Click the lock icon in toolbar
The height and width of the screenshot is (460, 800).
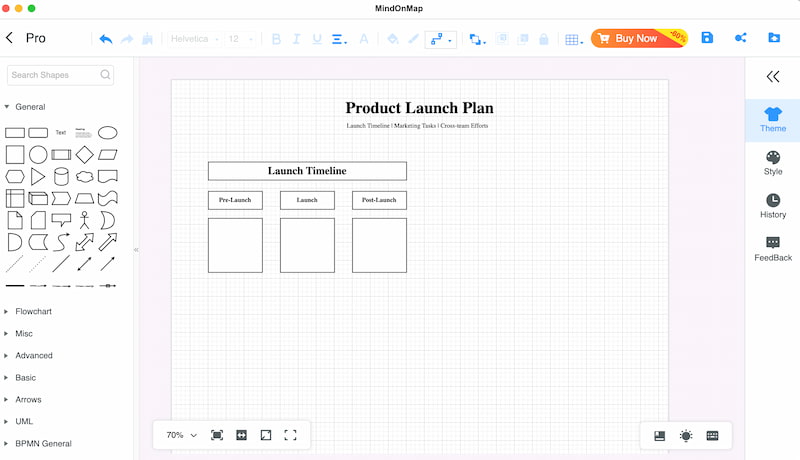click(x=544, y=39)
